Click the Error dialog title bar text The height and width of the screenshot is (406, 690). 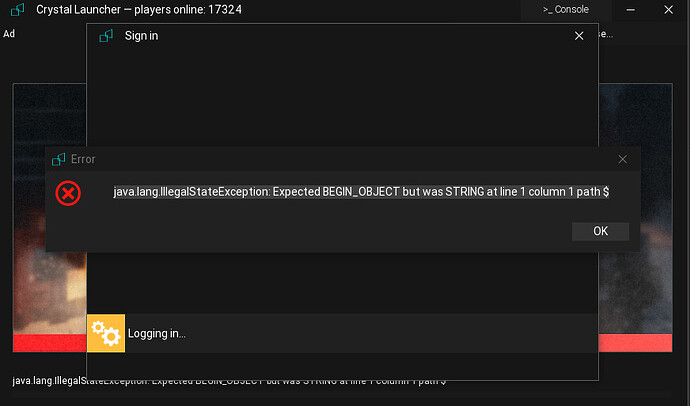83,159
